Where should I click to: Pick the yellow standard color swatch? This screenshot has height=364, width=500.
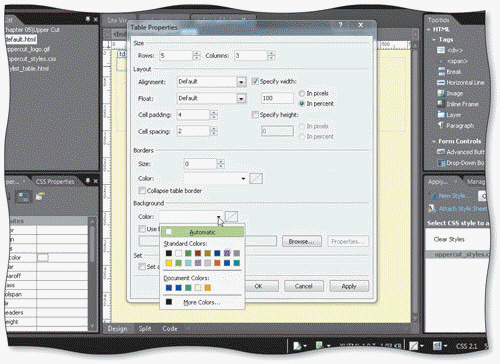[x=169, y=263]
